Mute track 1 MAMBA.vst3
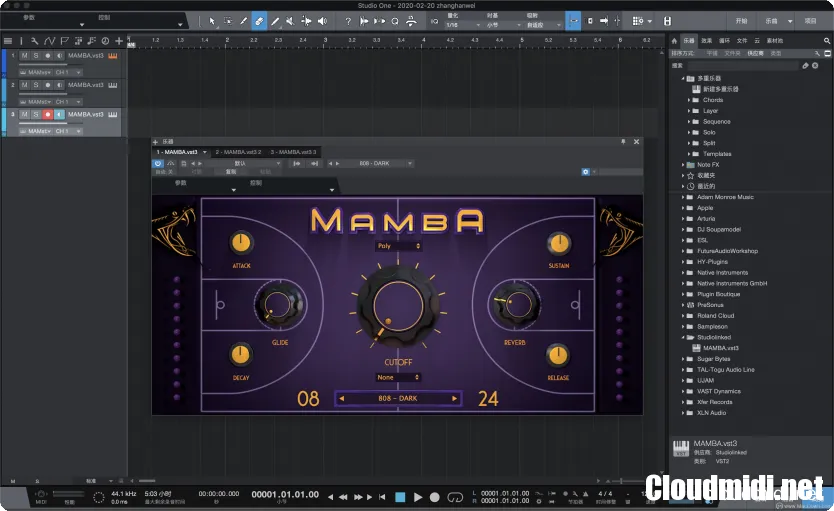Screen dimensions: 834x511 coord(25,56)
